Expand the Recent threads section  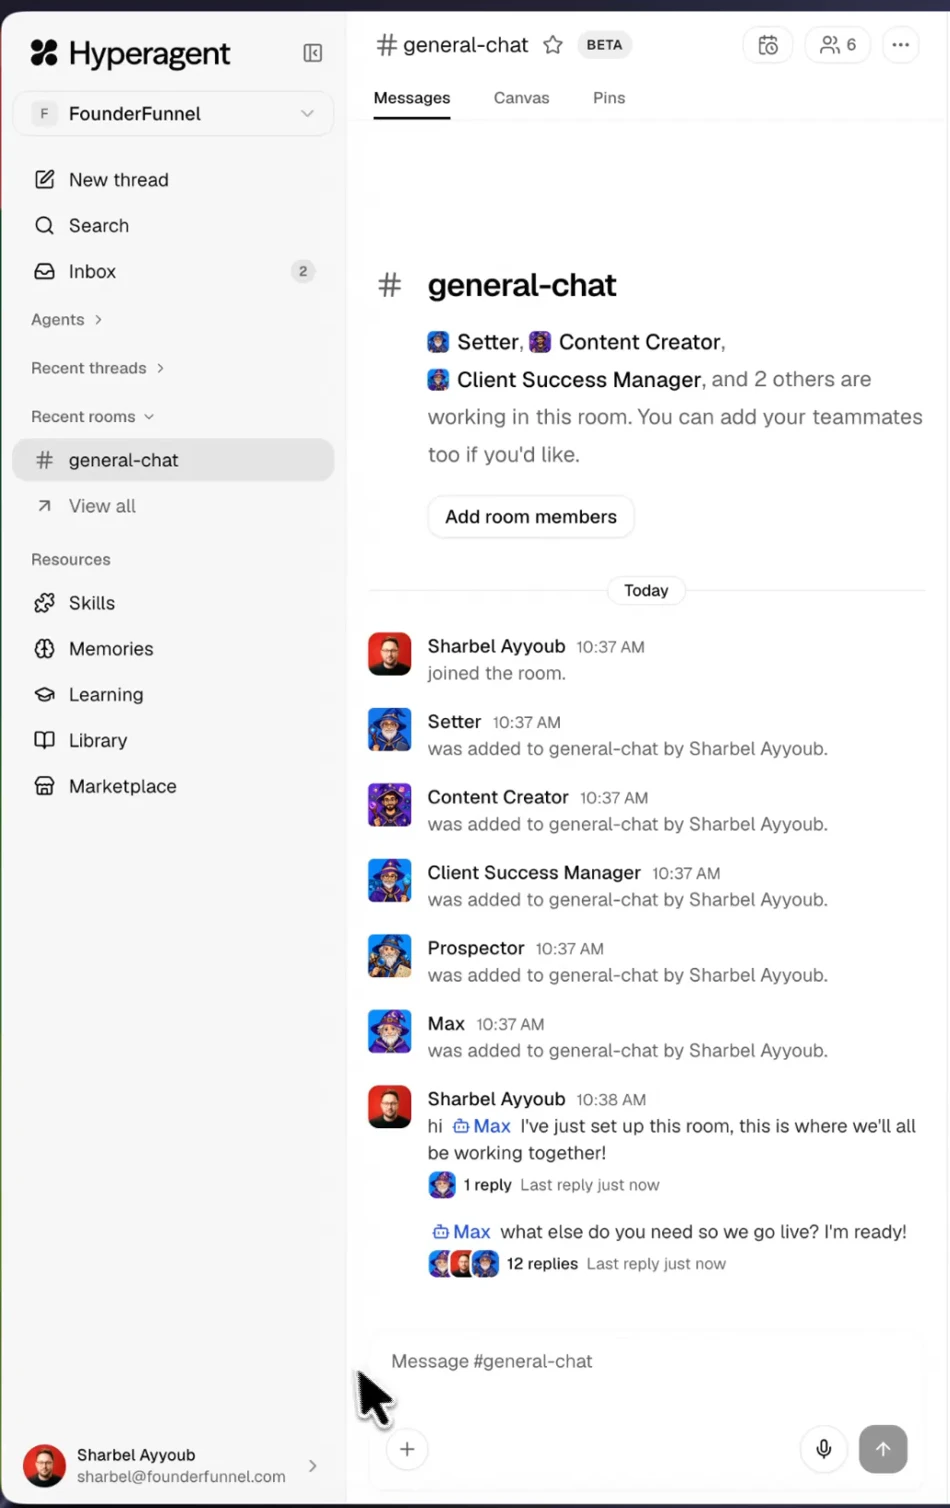[x=98, y=369]
